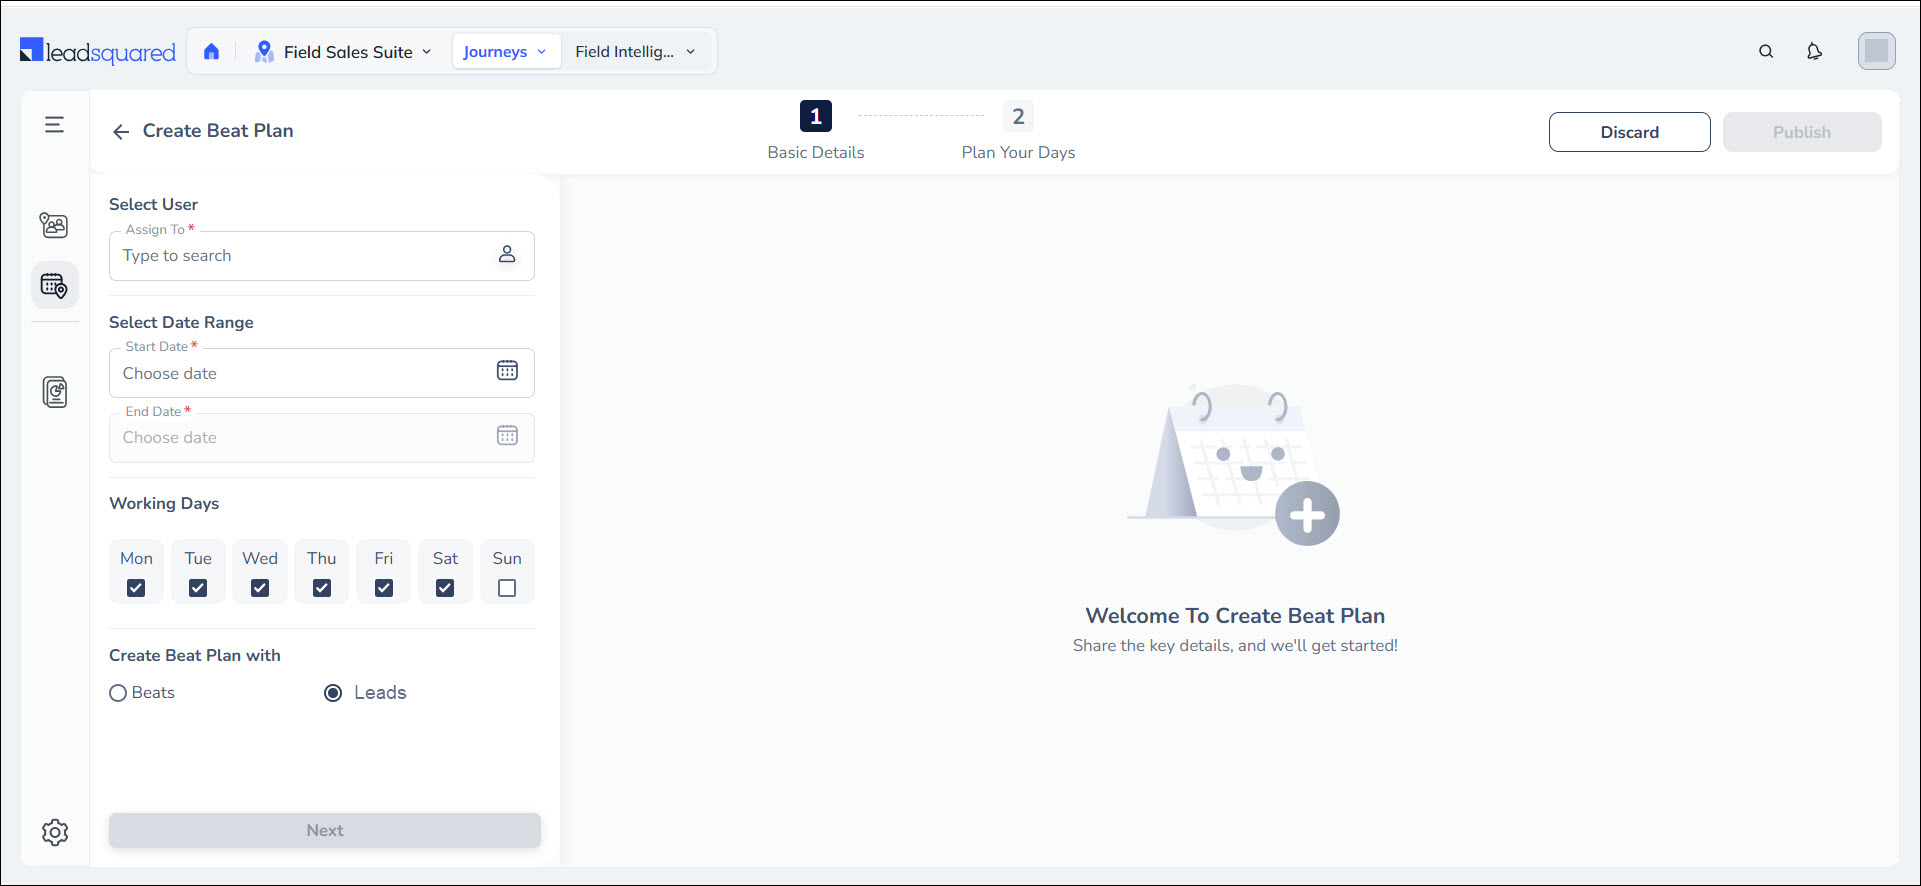
Task: Open the settings gear in sidebar
Action: (55, 832)
